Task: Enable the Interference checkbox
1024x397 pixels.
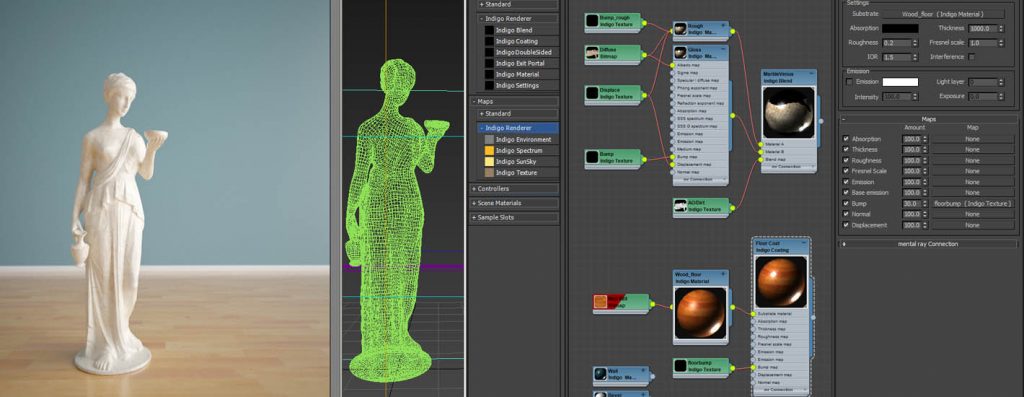Action: click(x=972, y=57)
